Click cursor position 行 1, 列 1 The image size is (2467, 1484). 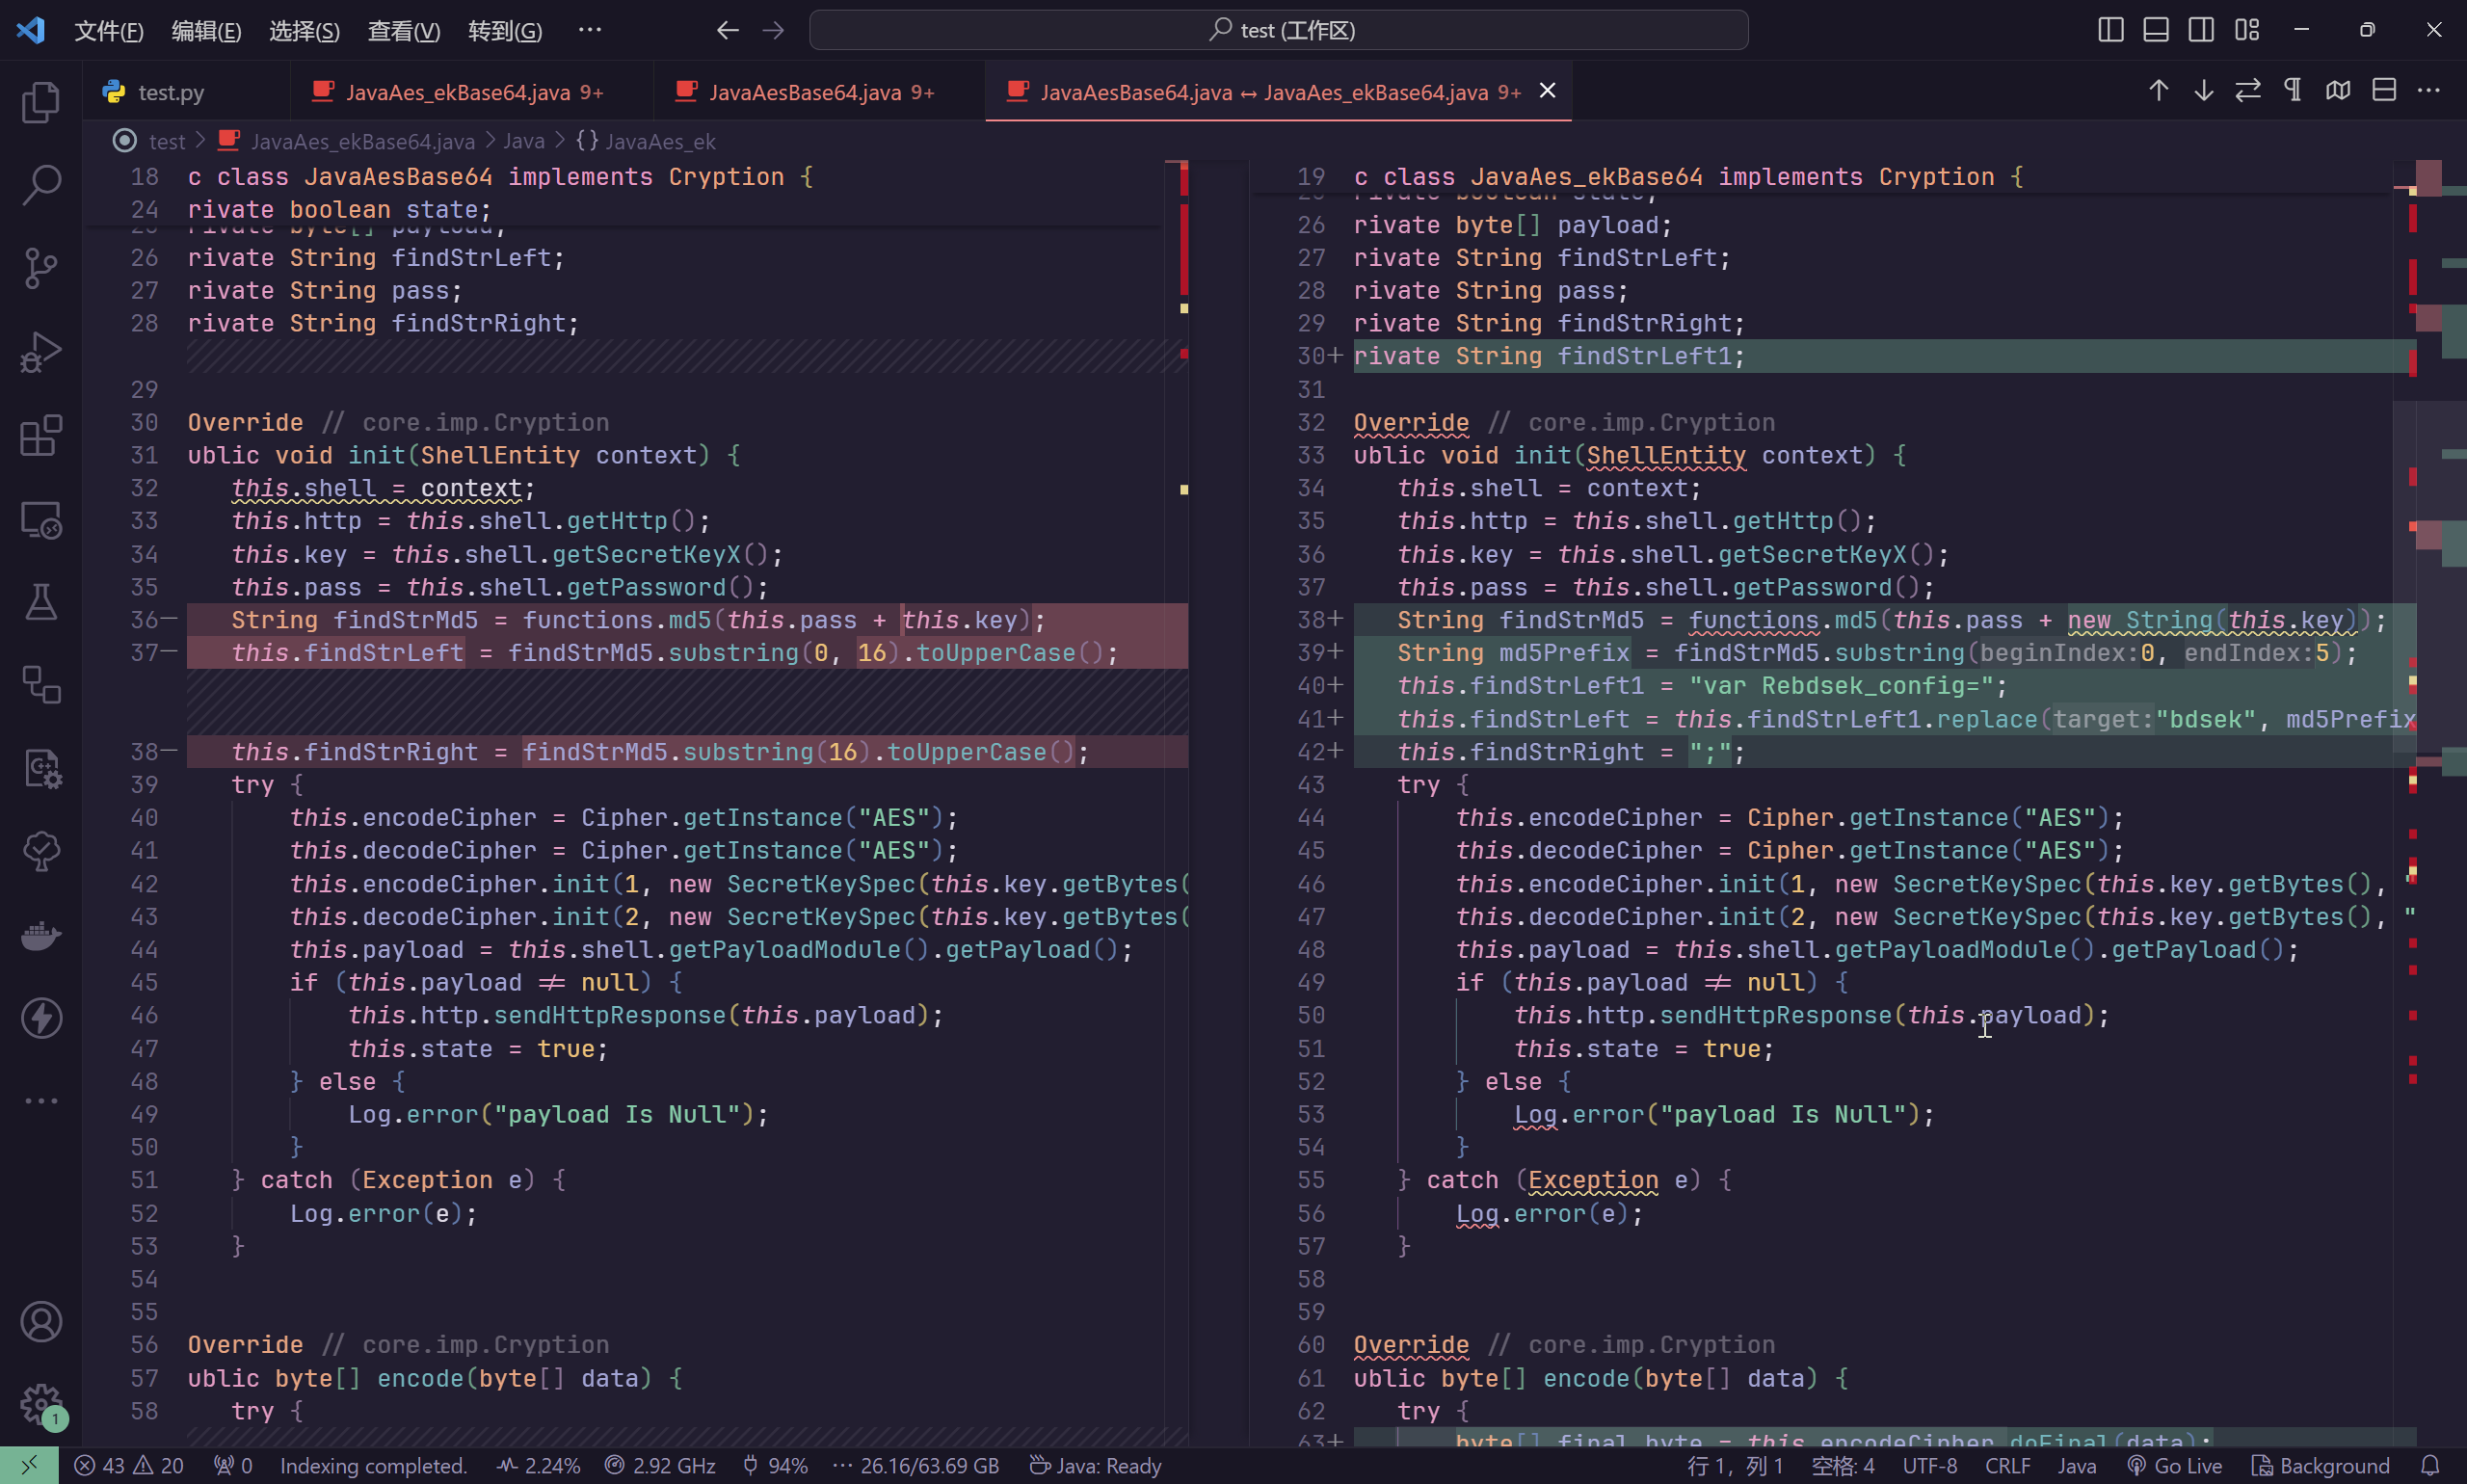1735,1465
